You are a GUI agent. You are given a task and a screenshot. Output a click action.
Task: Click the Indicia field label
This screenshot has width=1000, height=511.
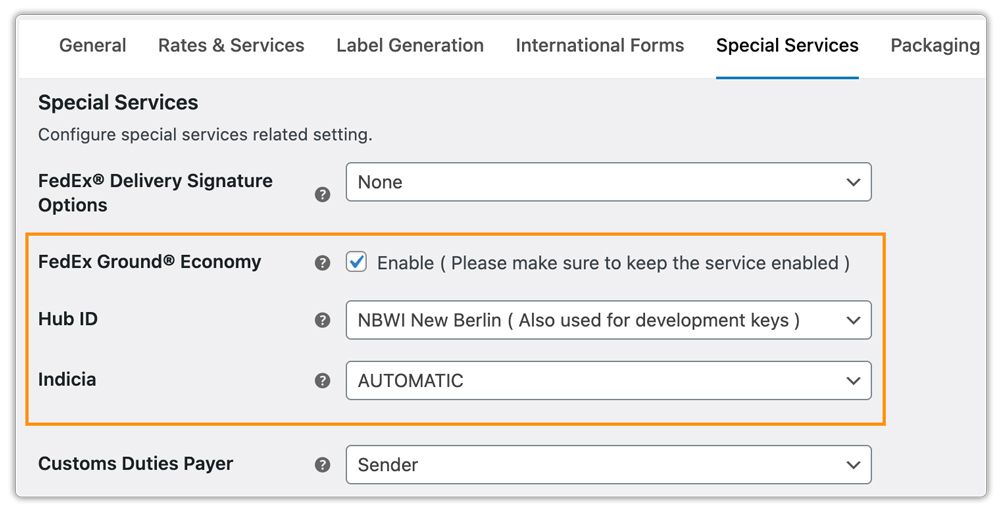click(67, 380)
